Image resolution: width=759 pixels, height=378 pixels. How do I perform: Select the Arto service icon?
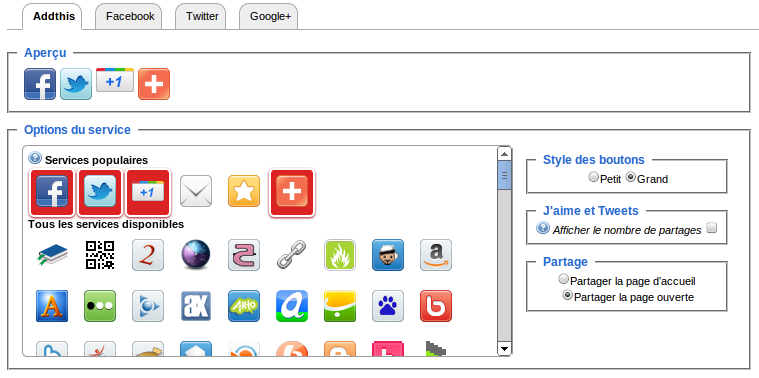[x=244, y=306]
